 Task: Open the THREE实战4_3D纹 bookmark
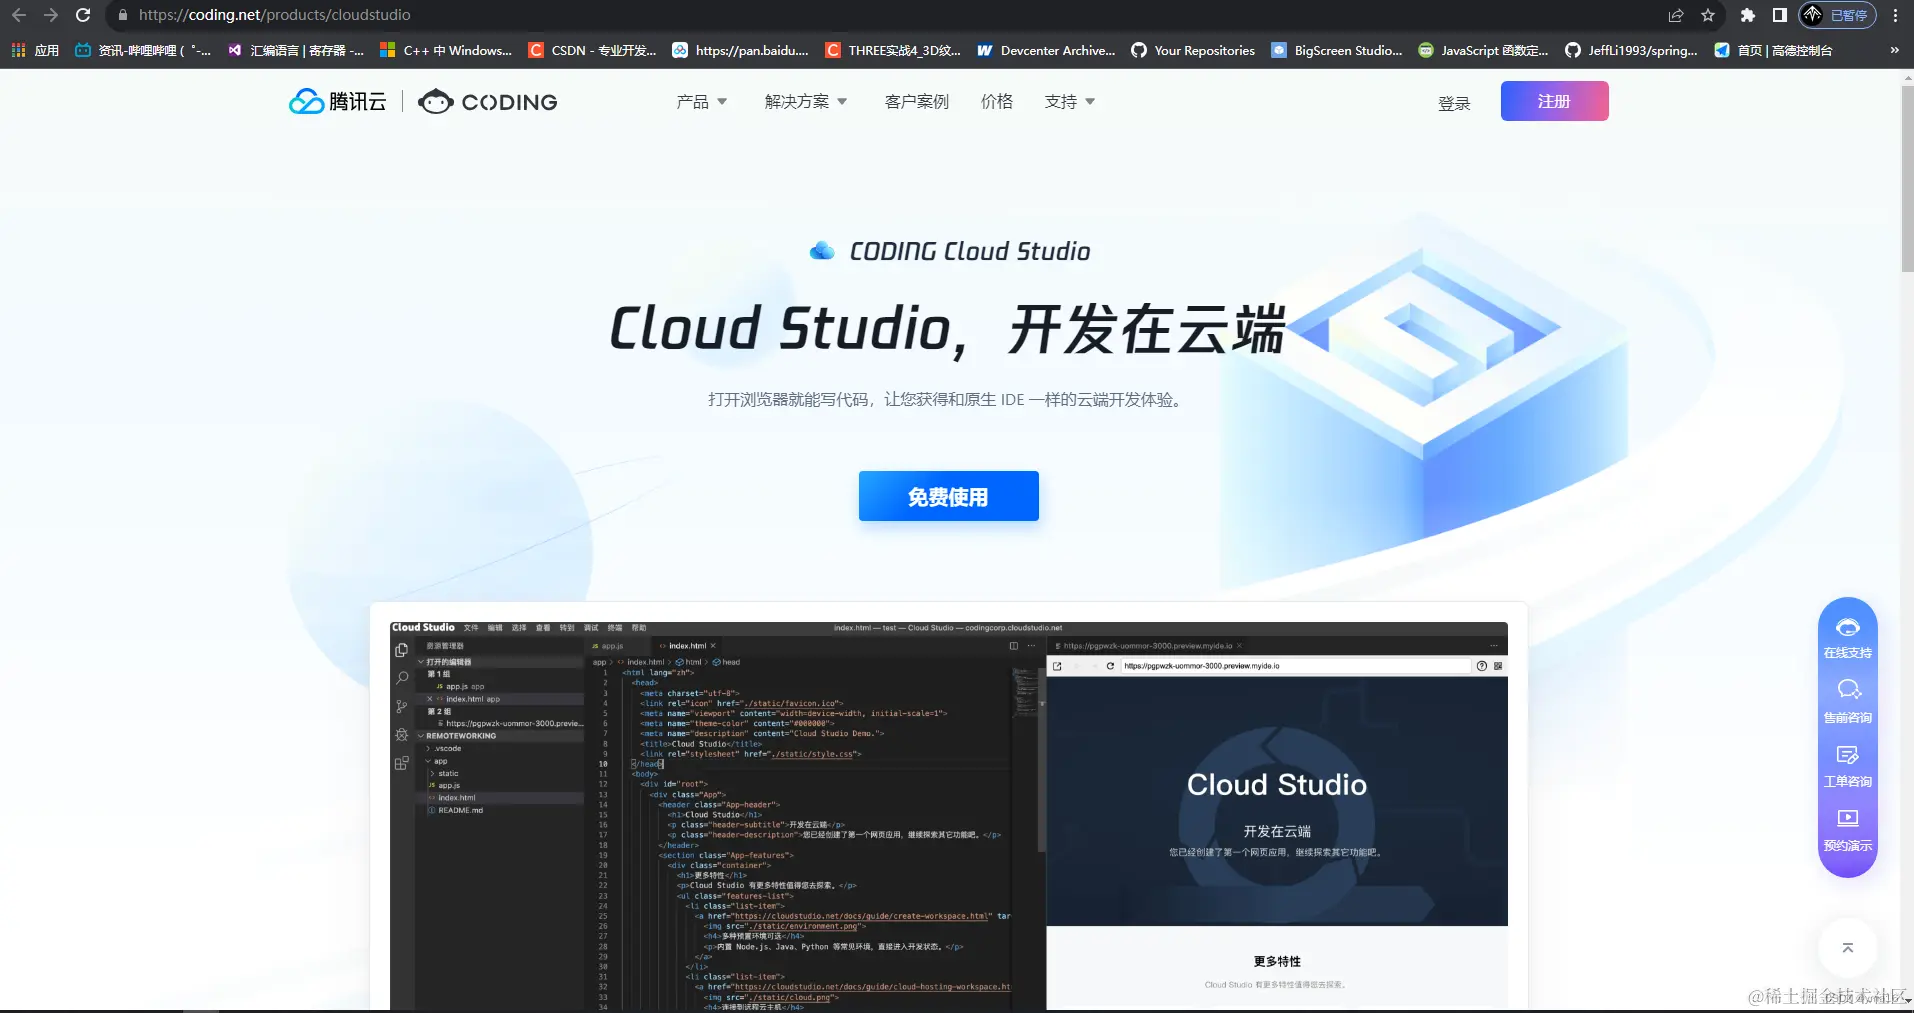click(x=894, y=50)
